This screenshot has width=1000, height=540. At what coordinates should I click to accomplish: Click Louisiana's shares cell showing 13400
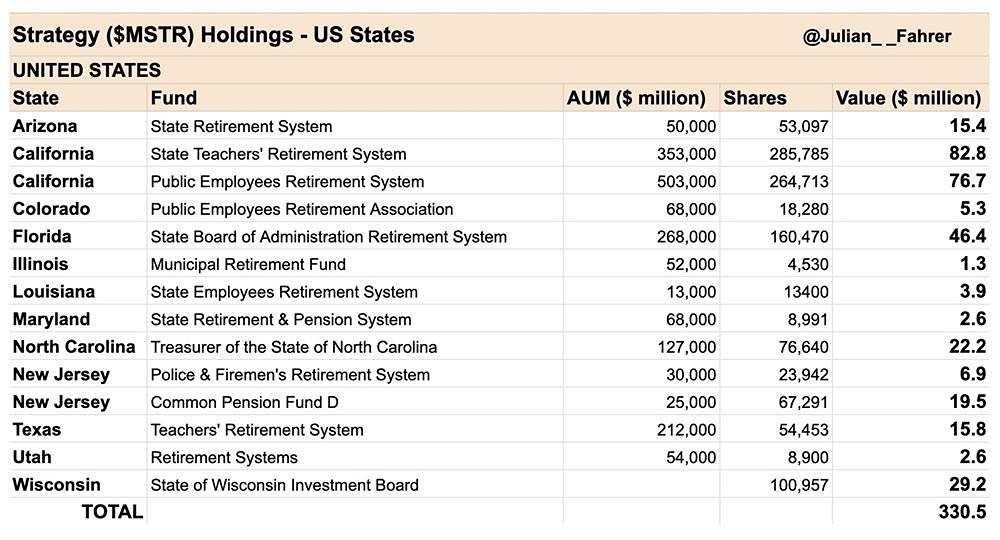click(804, 292)
